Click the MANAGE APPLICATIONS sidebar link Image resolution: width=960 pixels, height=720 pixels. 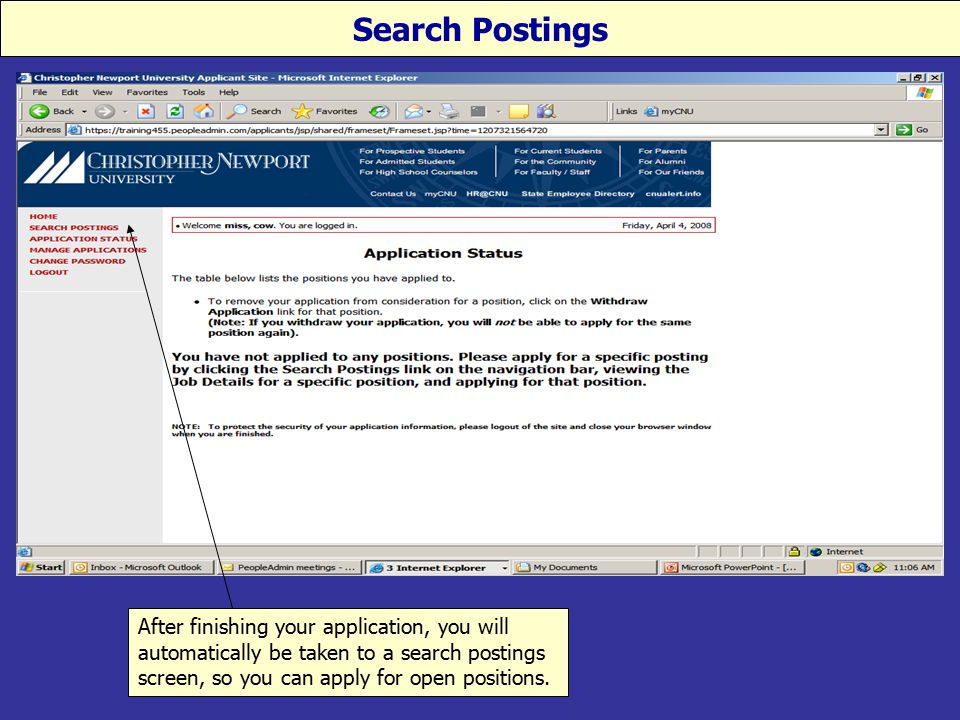coord(88,250)
